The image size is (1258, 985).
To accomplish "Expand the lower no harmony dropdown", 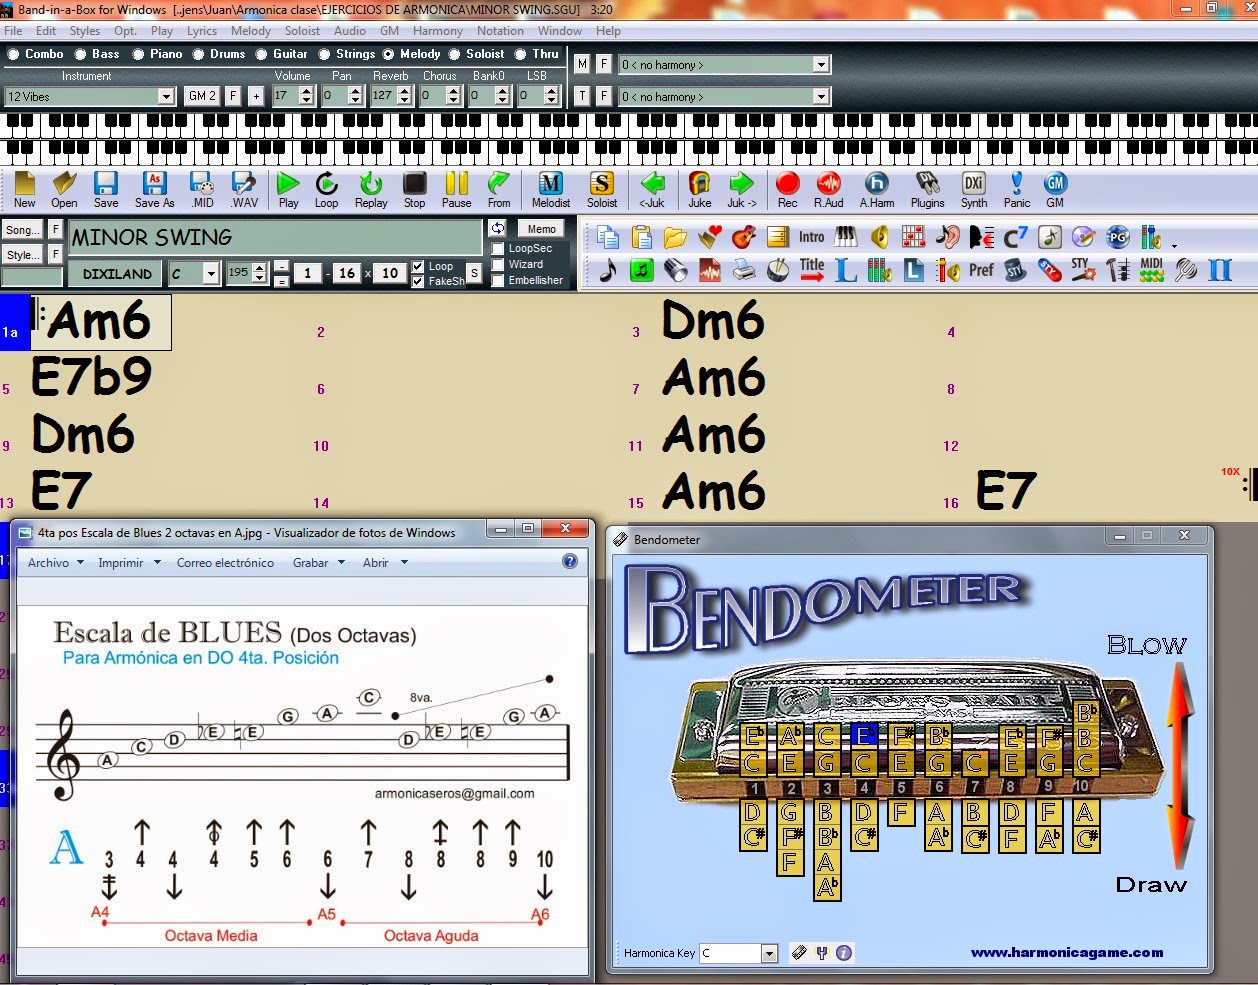I will 821,97.
